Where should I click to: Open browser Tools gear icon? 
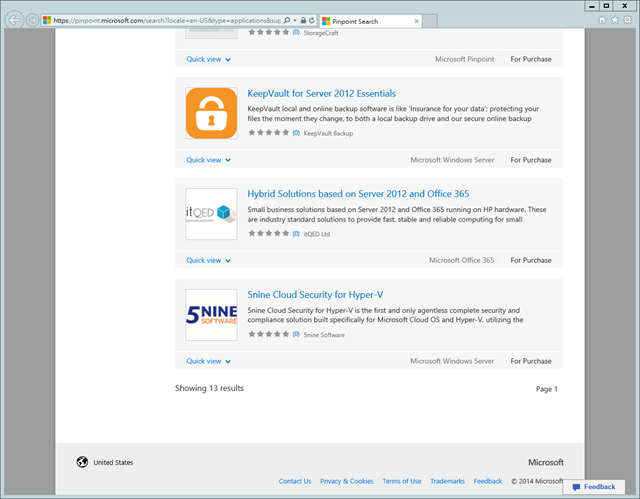(x=627, y=20)
